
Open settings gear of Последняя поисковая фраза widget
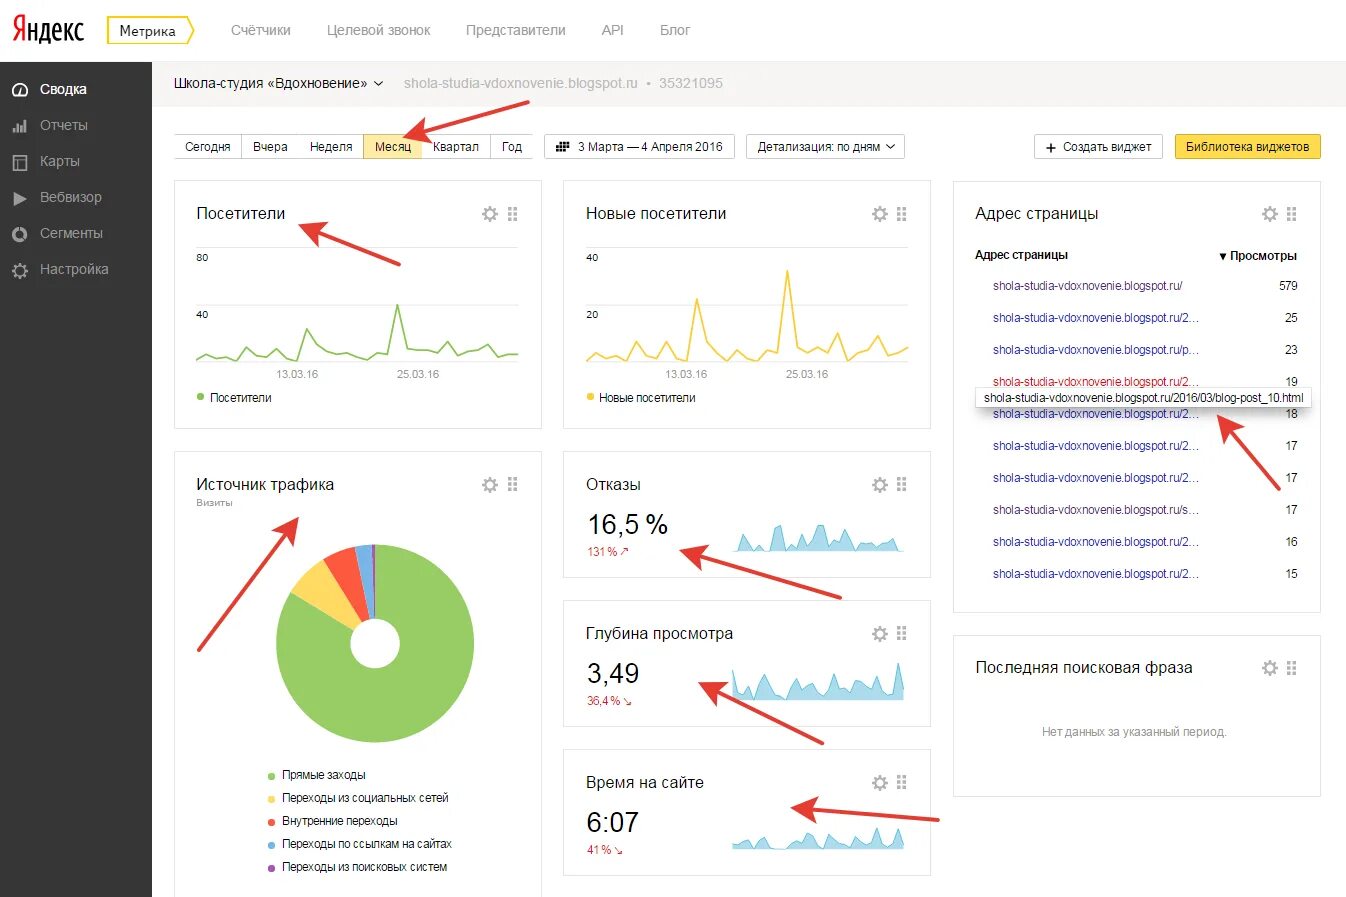1270,668
